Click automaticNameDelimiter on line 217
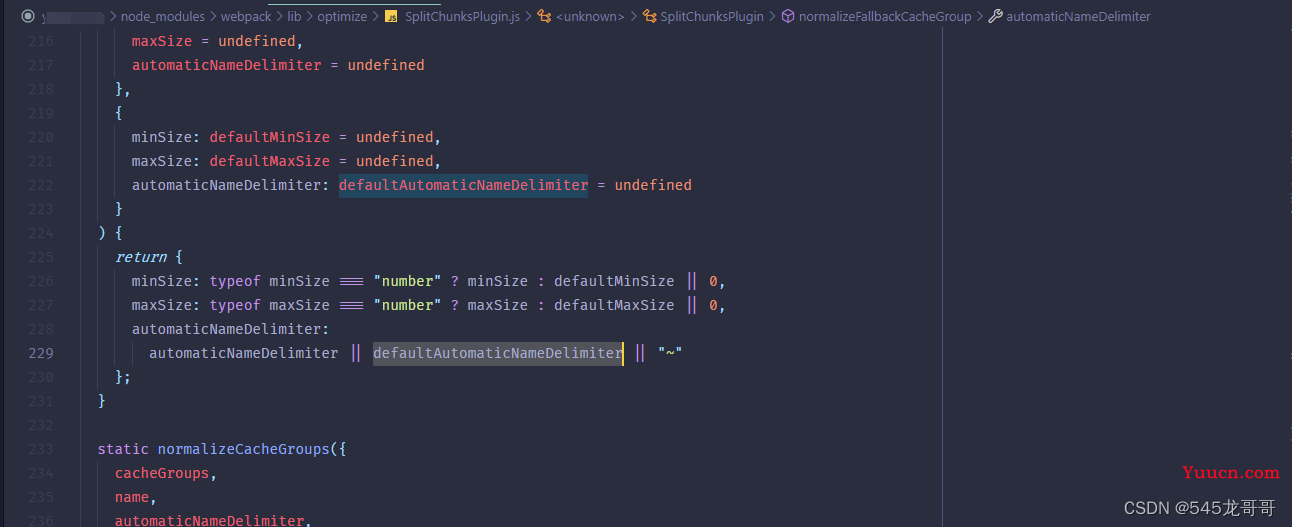The width and height of the screenshot is (1292, 527). tap(227, 65)
